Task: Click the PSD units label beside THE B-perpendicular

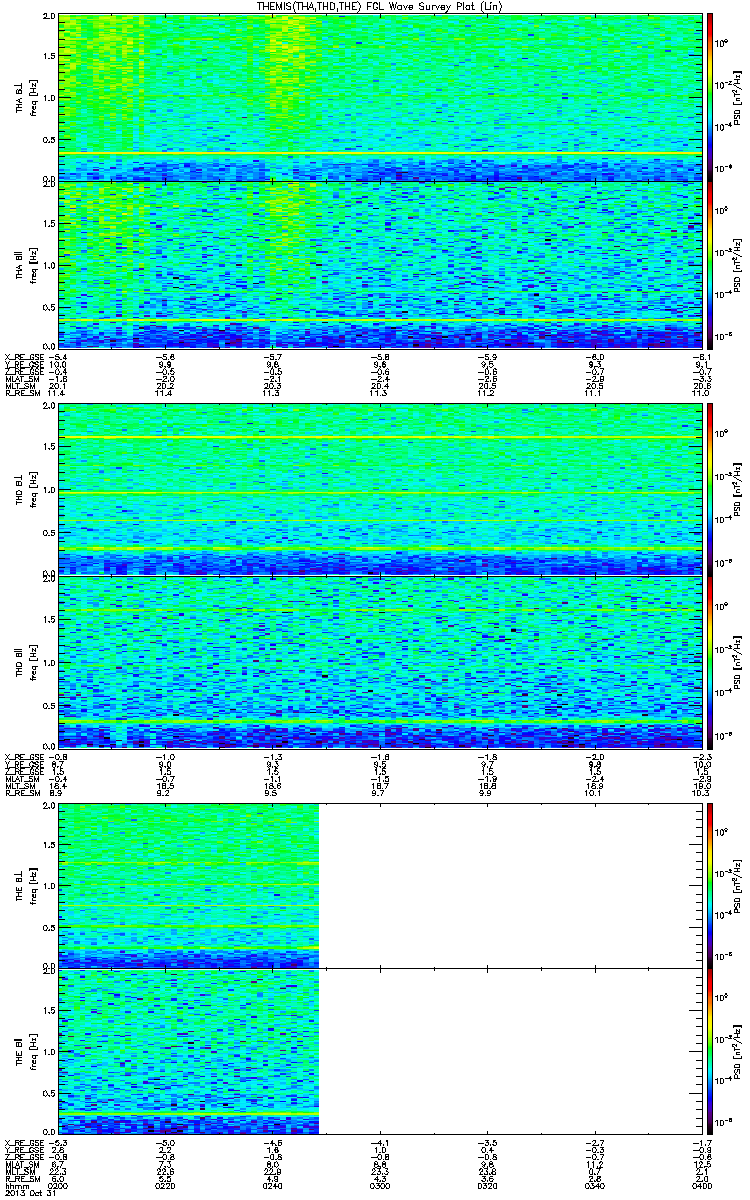Action: point(737,885)
